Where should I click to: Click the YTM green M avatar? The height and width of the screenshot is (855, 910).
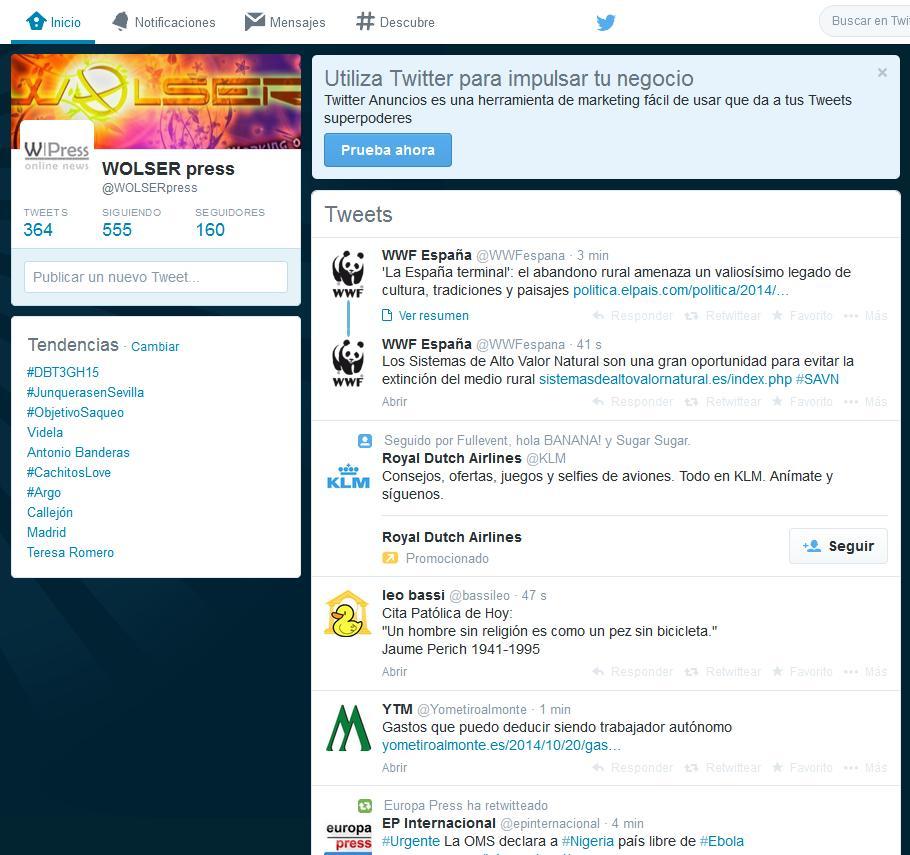point(348,728)
